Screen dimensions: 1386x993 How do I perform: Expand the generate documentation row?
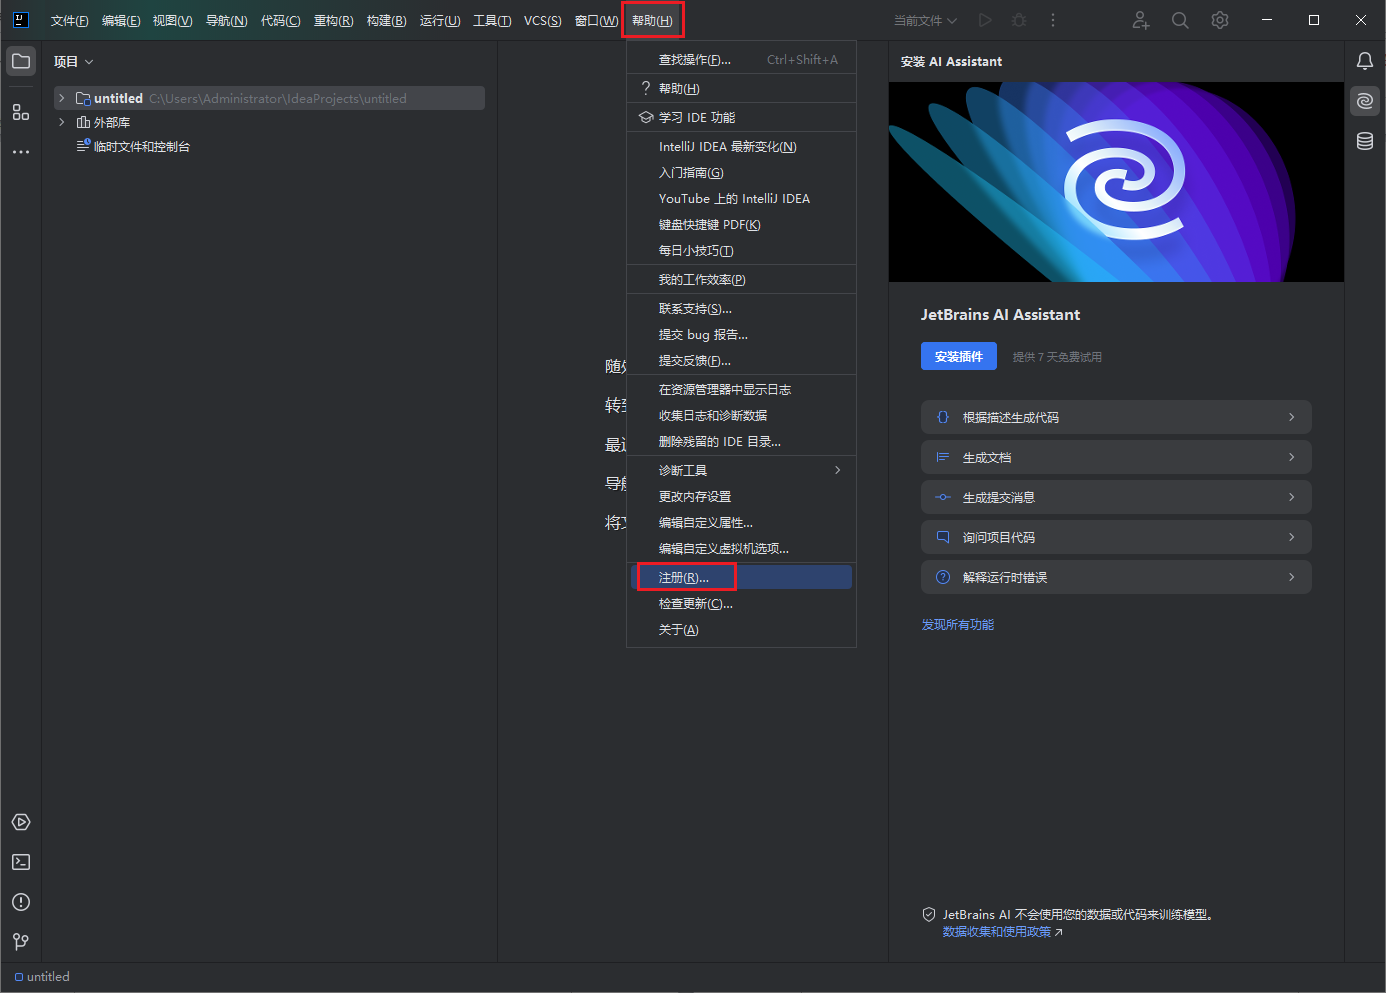click(x=1116, y=457)
